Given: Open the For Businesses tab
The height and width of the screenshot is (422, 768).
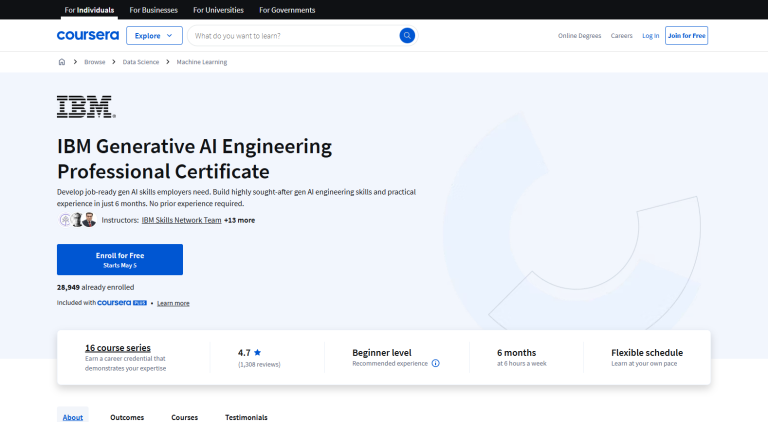Looking at the screenshot, I should 153,10.
